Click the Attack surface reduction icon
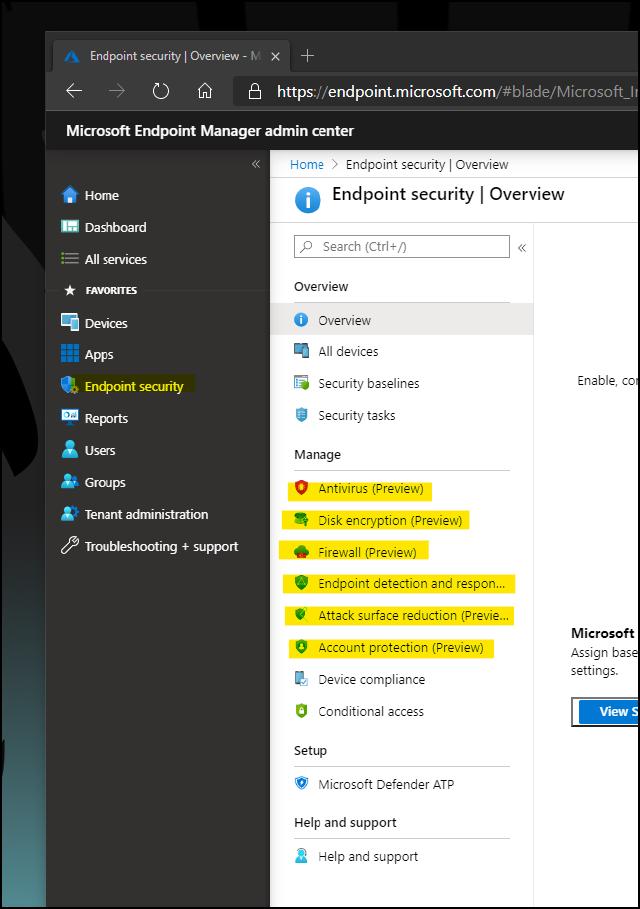Image resolution: width=640 pixels, height=909 pixels. 301,615
